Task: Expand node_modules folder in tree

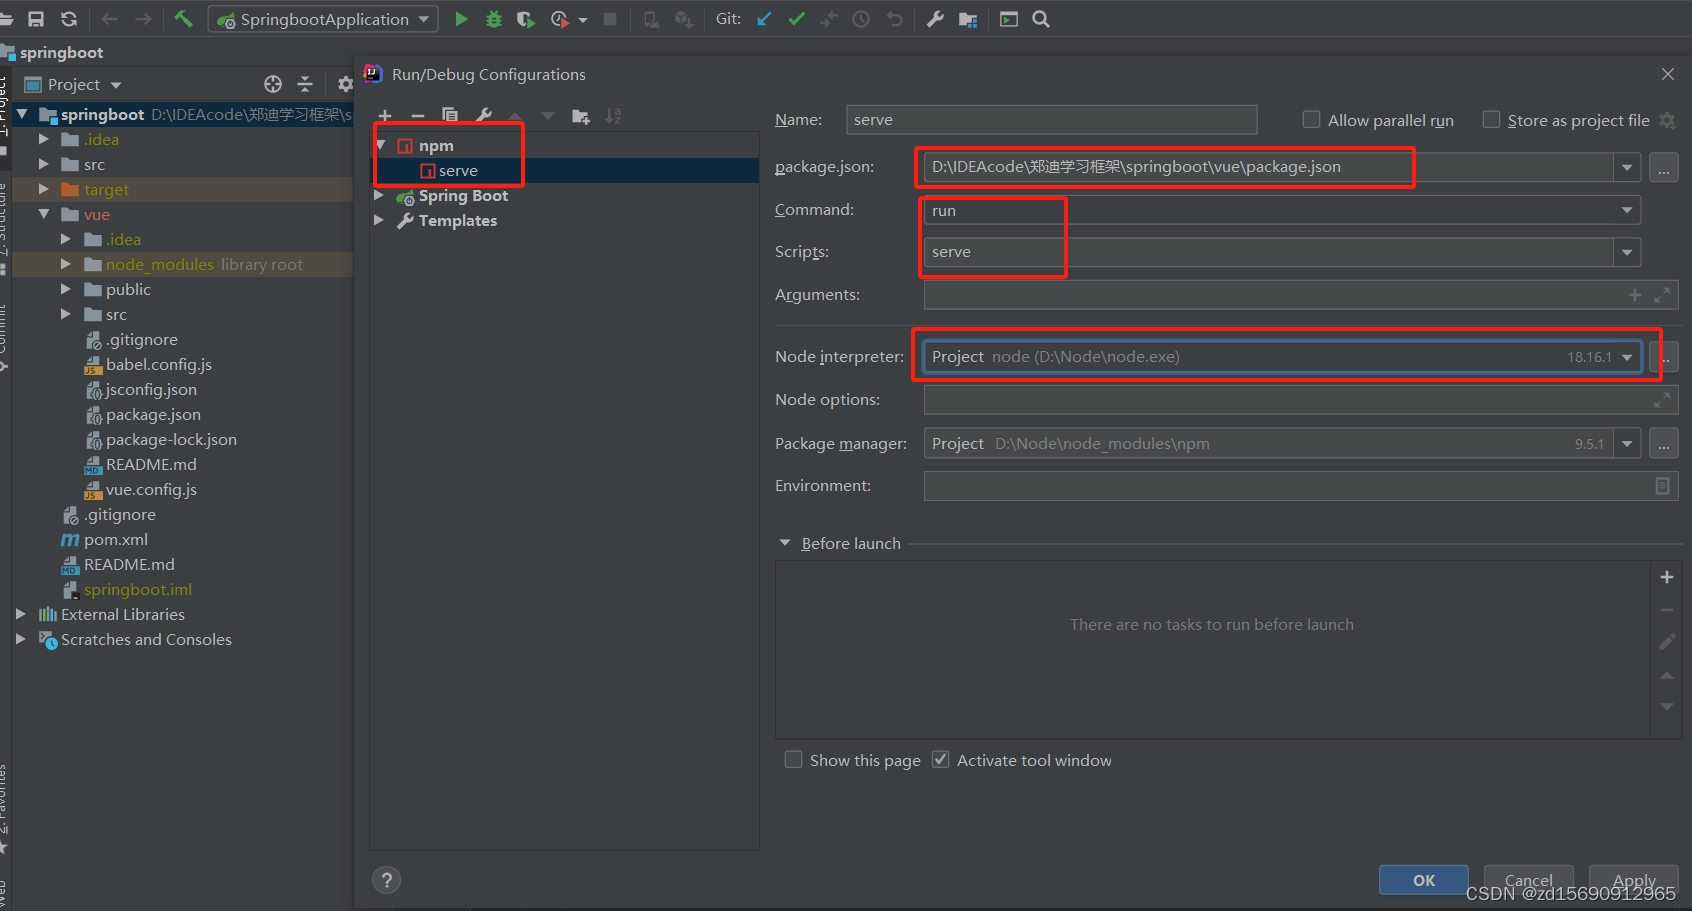Action: point(66,264)
